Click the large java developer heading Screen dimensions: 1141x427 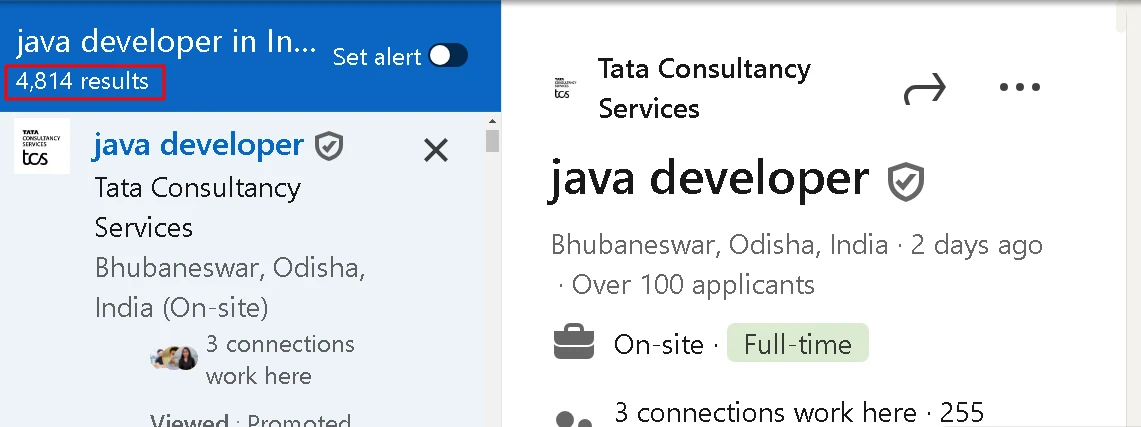[709, 179]
